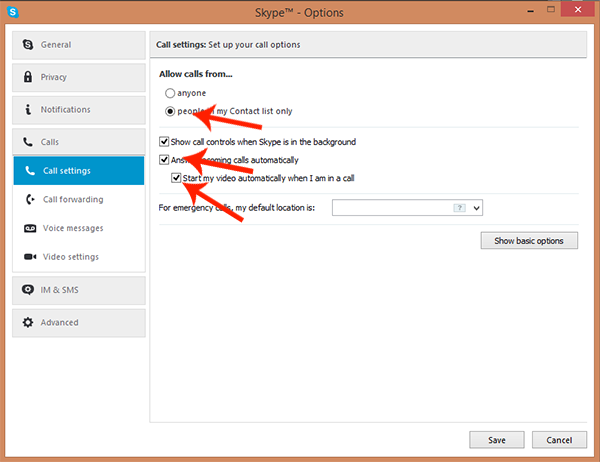This screenshot has height=462, width=600.
Task: Open the Calls options section
Action: (79, 142)
